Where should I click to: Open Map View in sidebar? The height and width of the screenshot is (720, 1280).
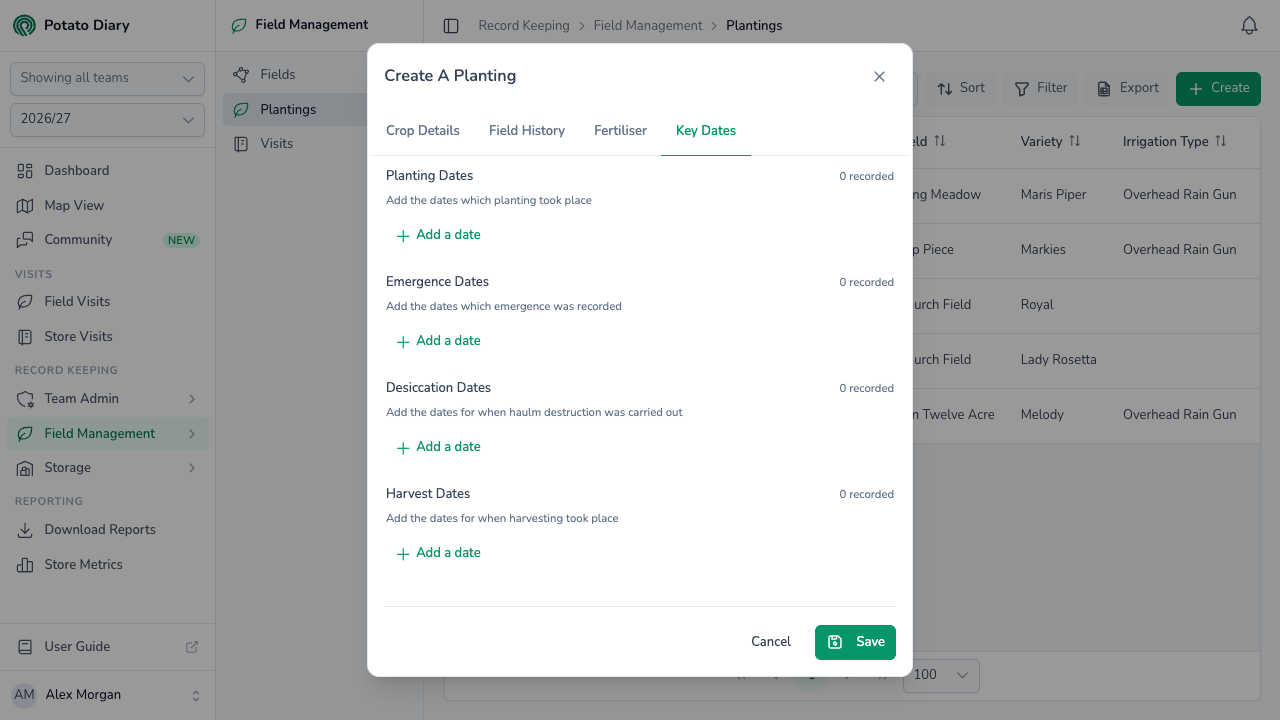coord(107,206)
